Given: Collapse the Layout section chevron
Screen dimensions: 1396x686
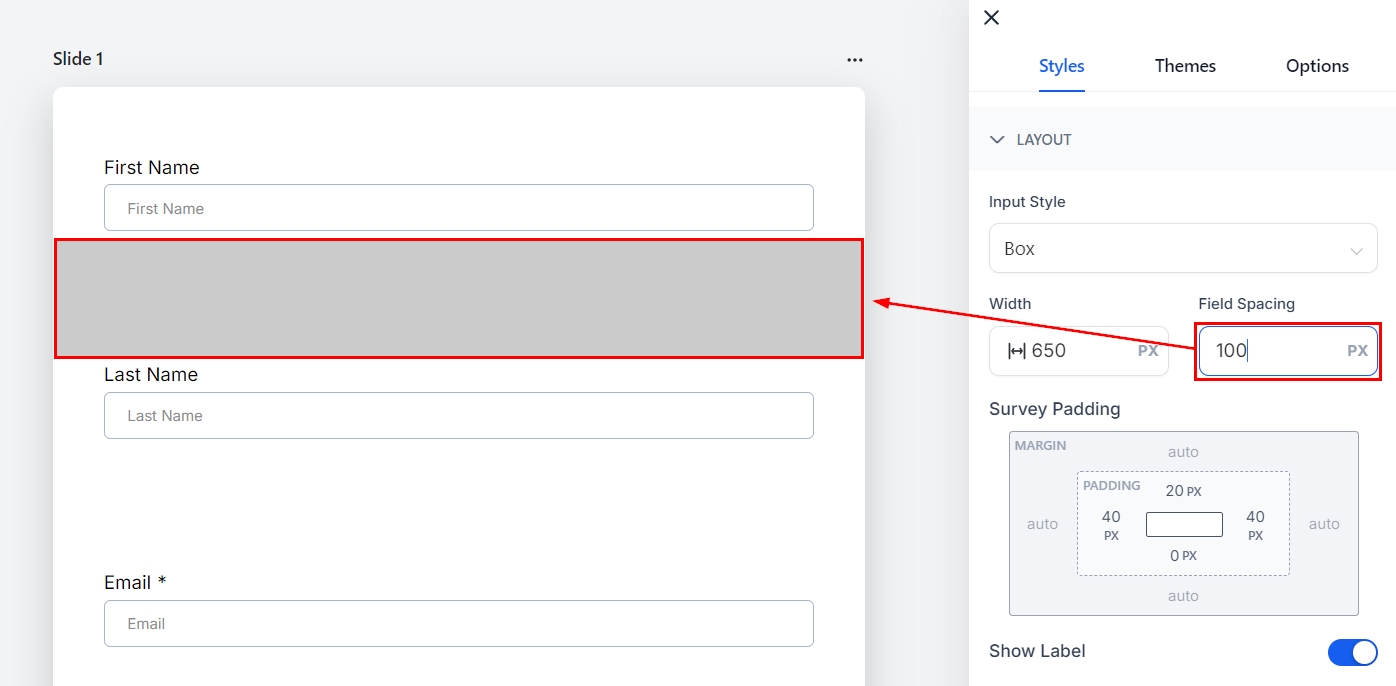Looking at the screenshot, I should pyautogui.click(x=997, y=140).
